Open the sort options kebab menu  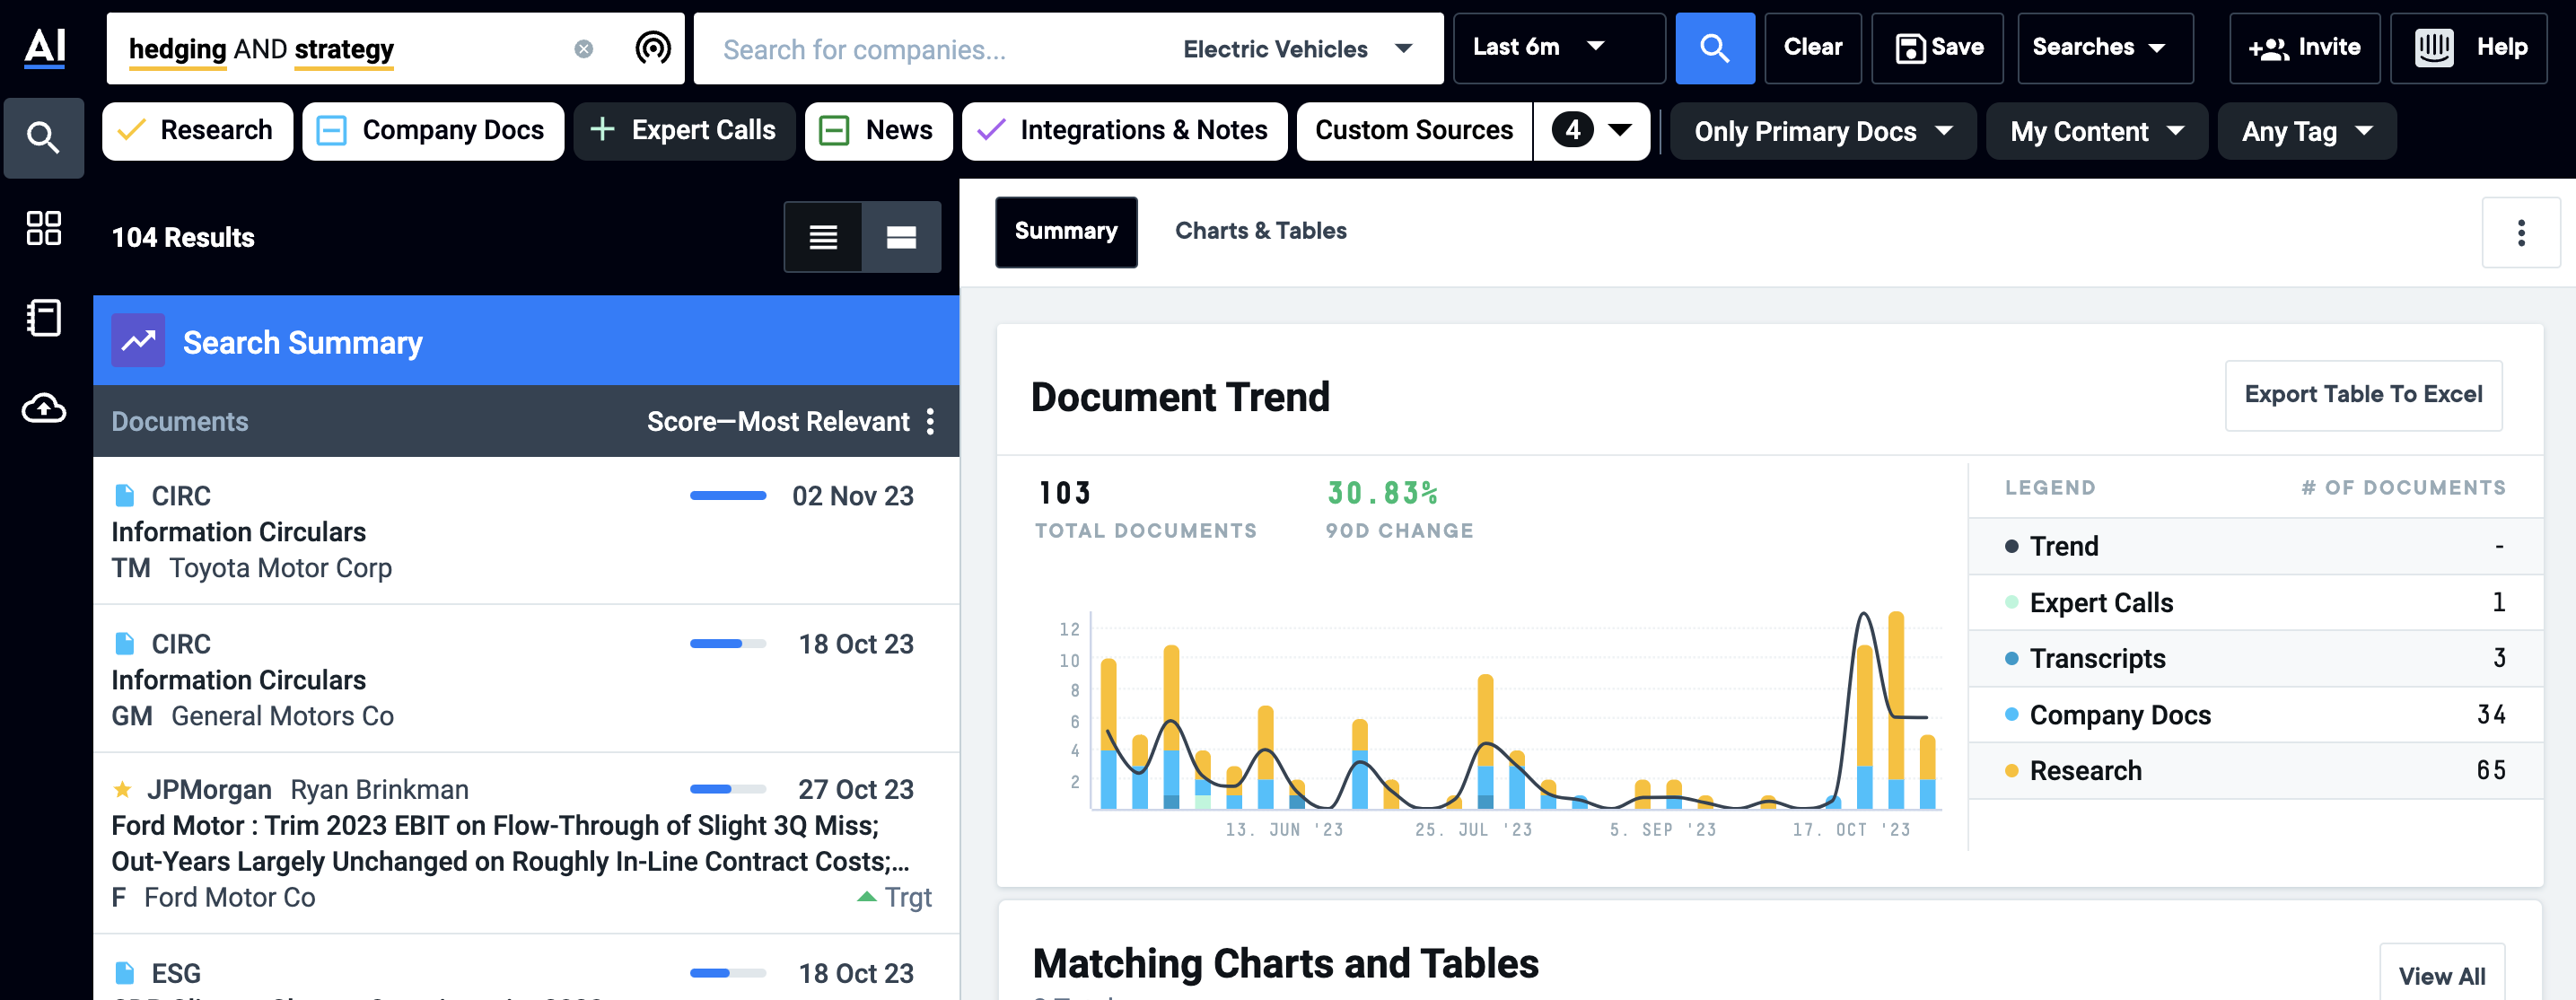pyautogui.click(x=931, y=421)
